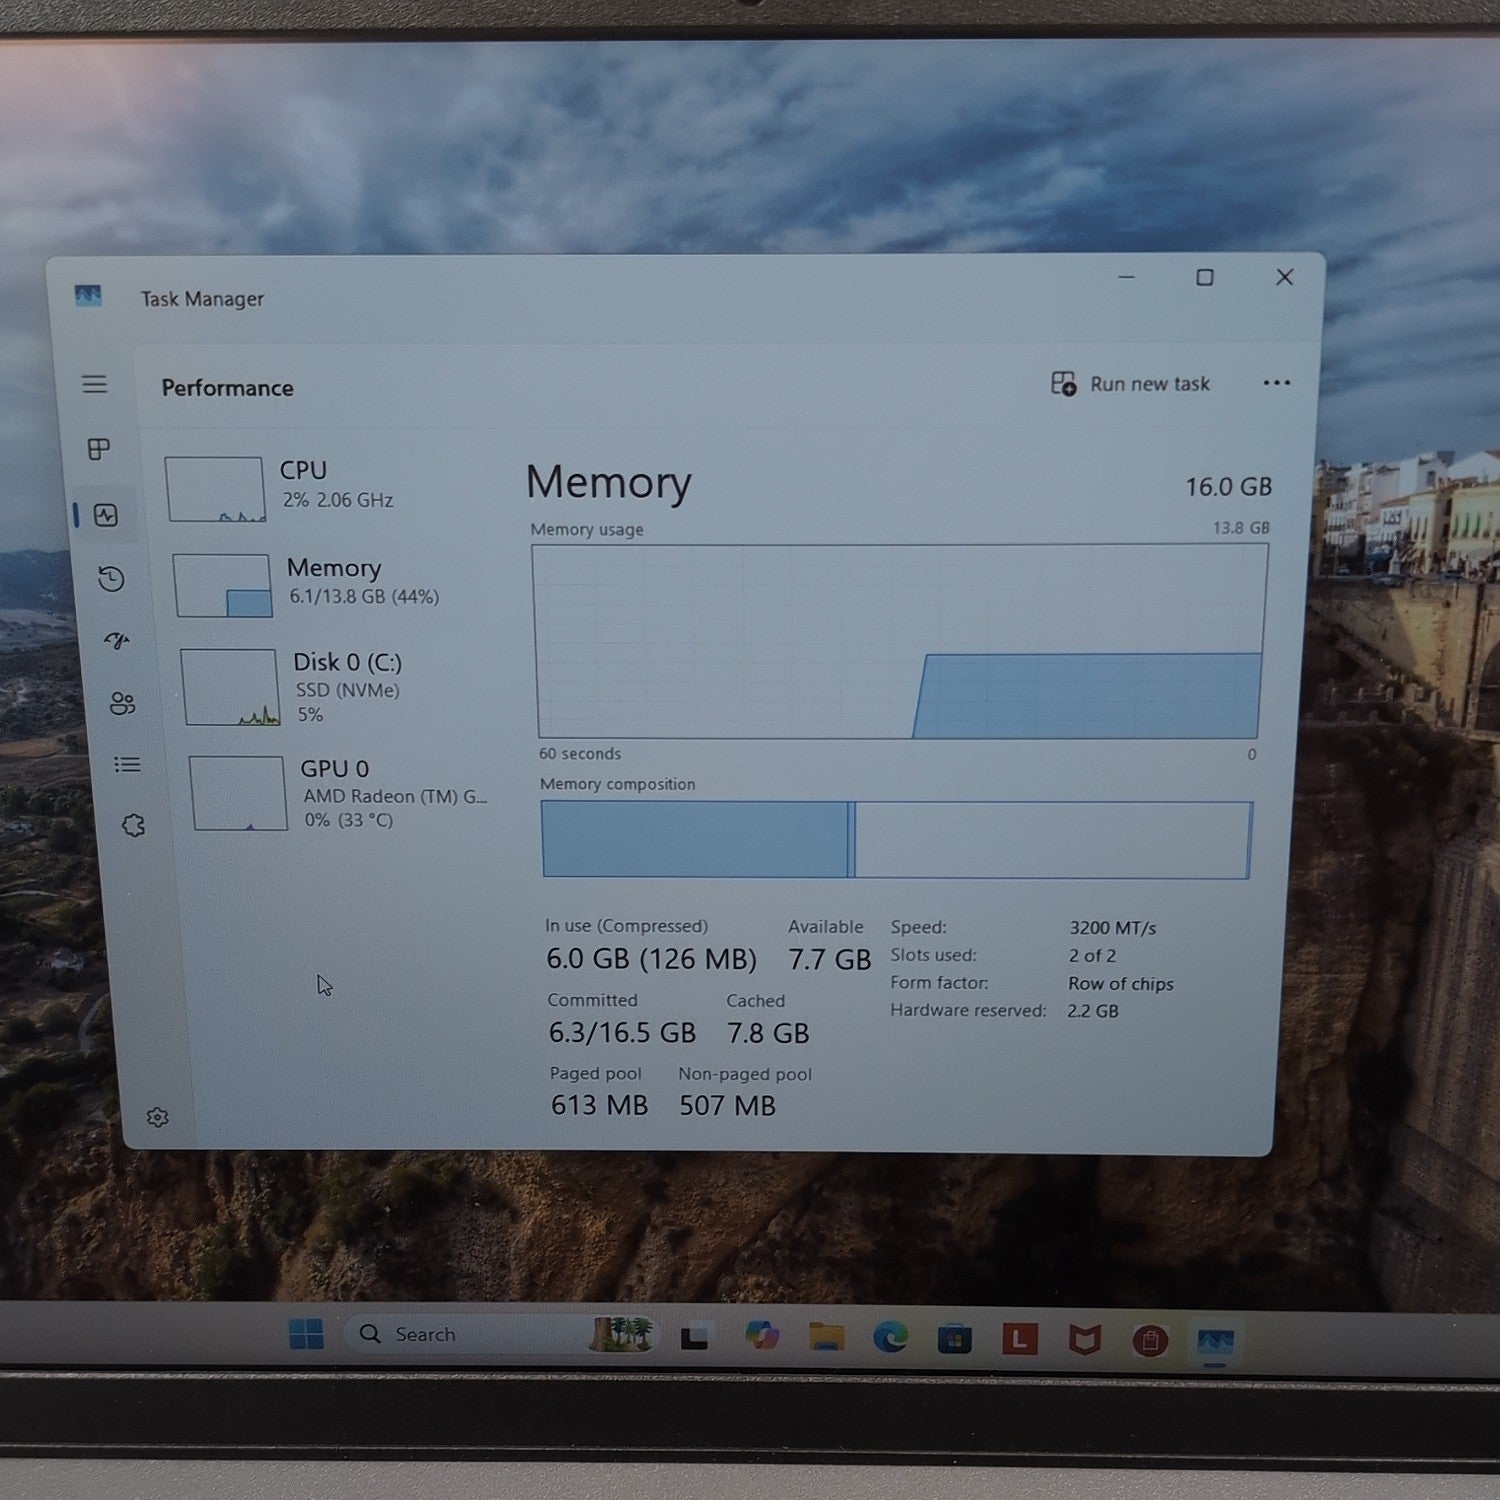1500x1500 pixels.
Task: Click Run new task button
Action: (1130, 384)
